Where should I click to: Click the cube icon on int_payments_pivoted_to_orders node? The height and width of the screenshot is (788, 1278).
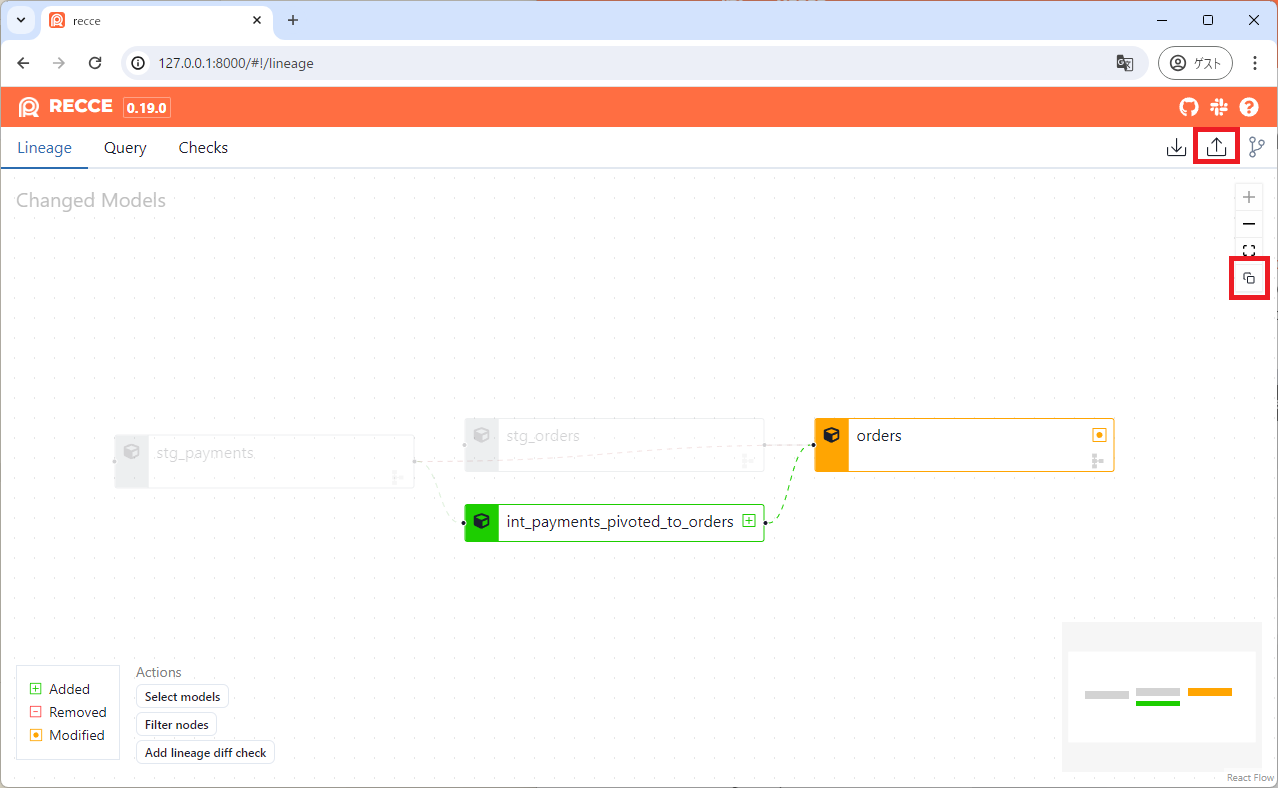(481, 521)
